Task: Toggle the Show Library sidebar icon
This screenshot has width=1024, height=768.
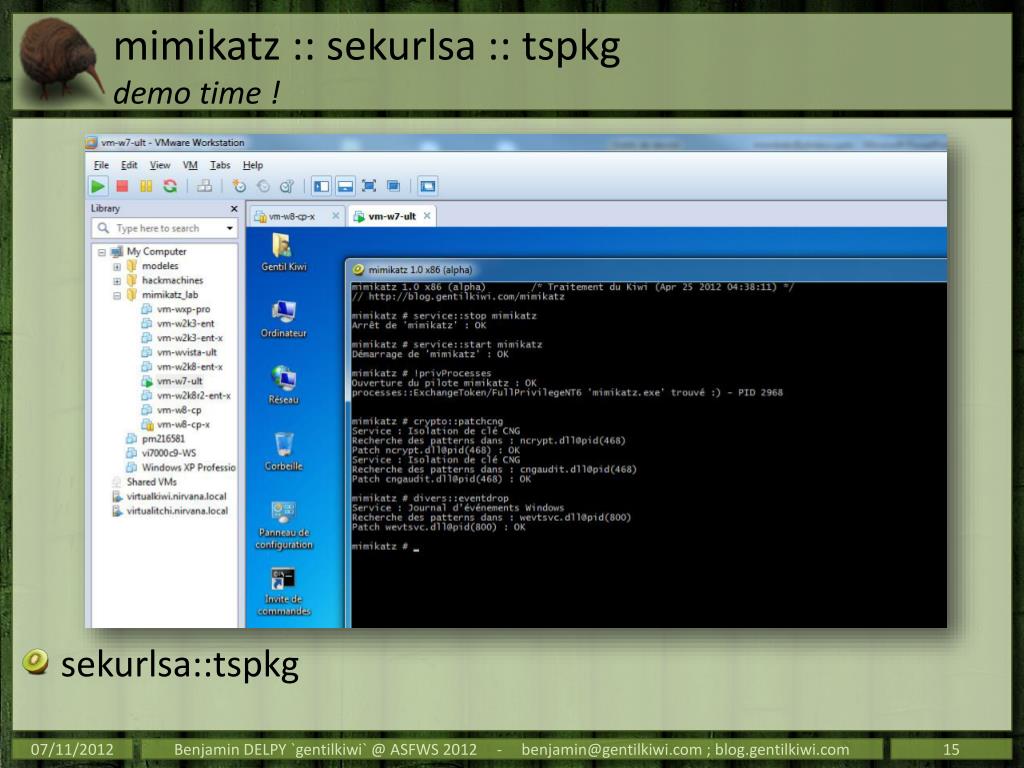Action: 321,187
